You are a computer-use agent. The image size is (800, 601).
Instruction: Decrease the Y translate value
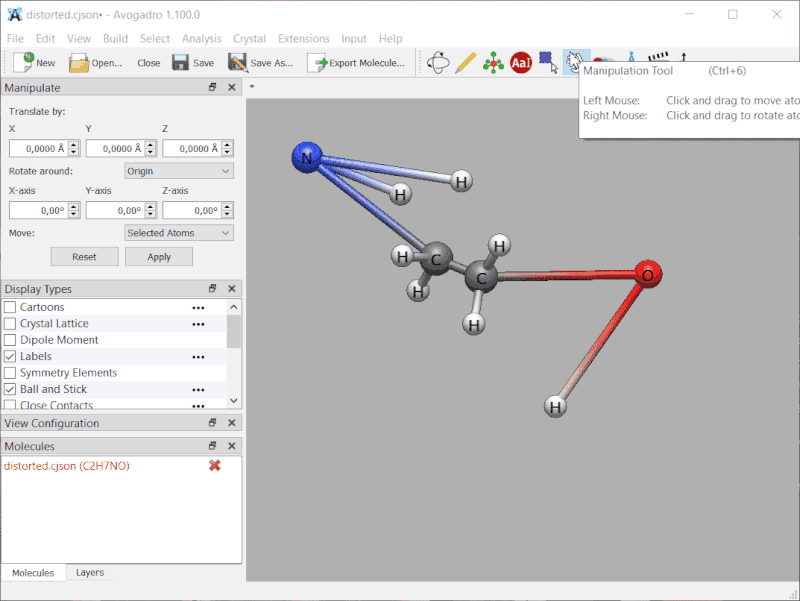click(151, 152)
